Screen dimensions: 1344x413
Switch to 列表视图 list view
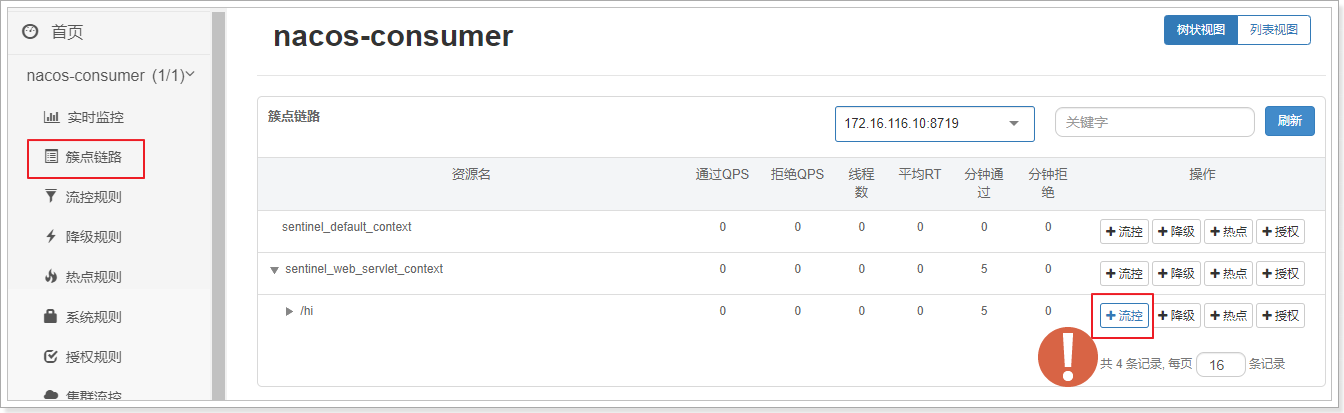point(1273,30)
